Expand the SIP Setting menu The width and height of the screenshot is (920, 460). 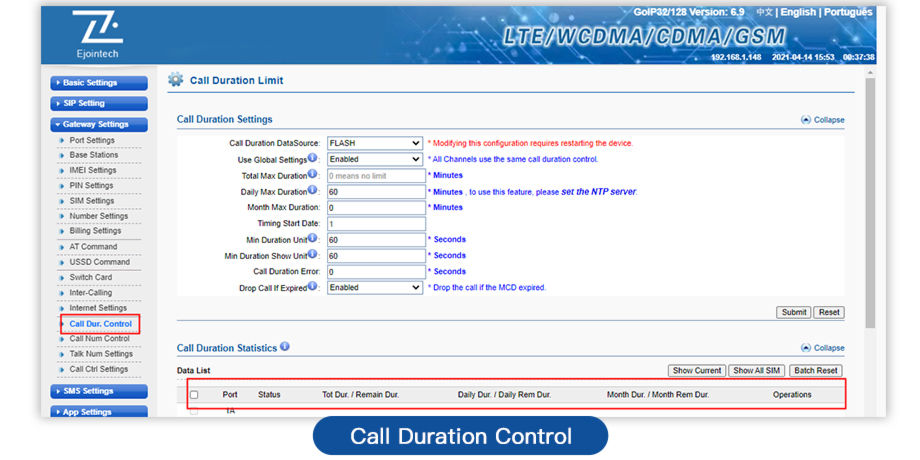click(98, 103)
